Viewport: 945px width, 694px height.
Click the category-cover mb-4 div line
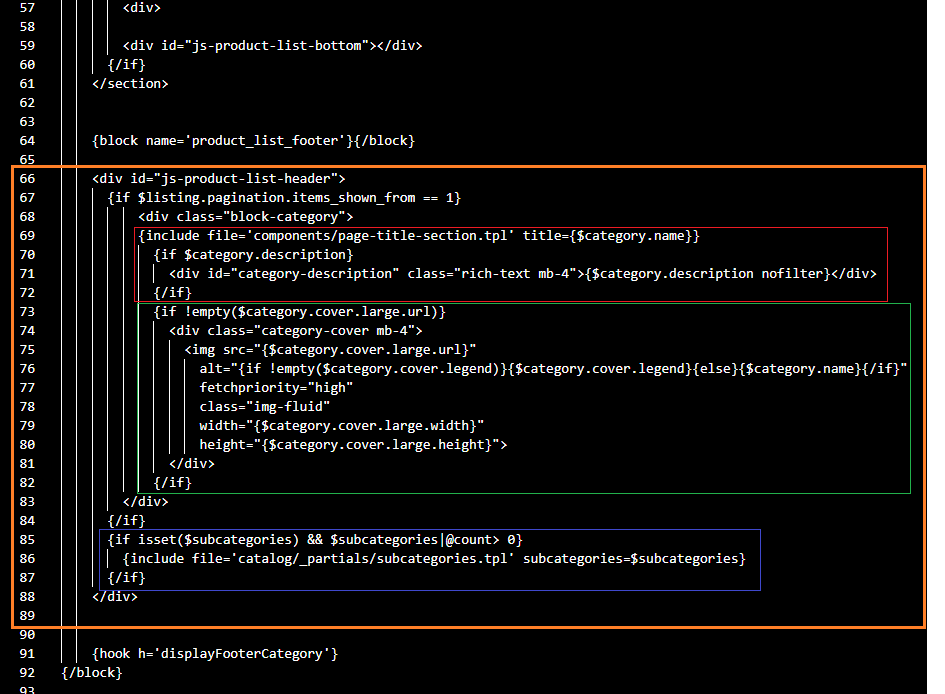(x=295, y=331)
